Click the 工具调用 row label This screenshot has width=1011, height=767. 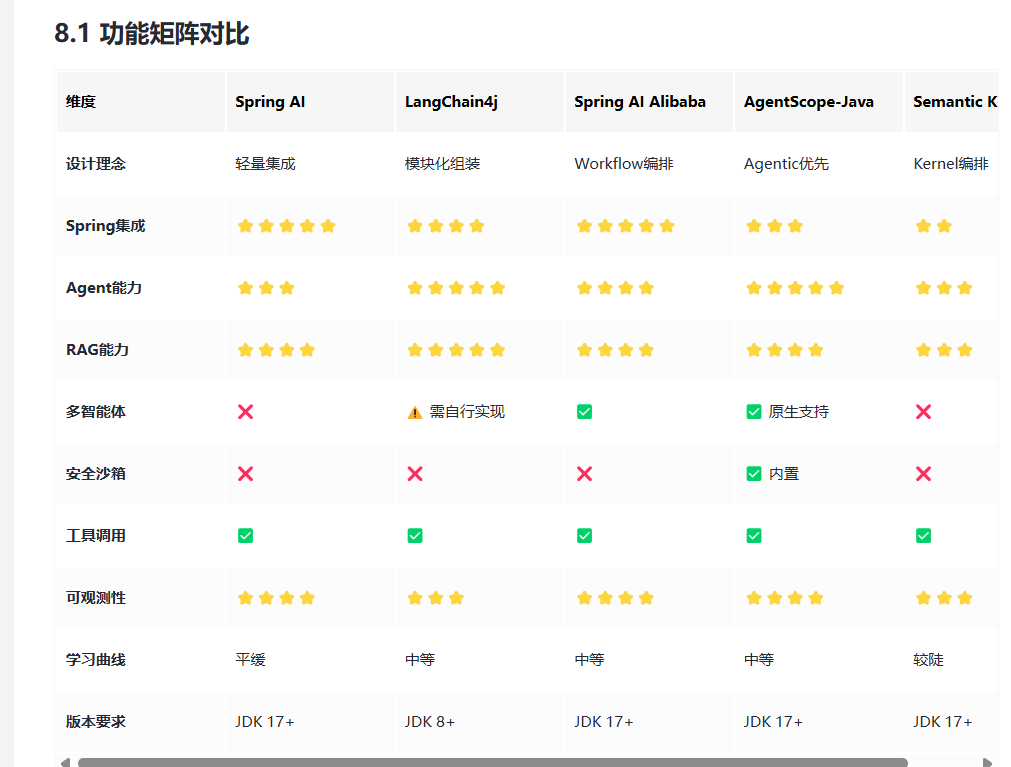click(x=95, y=536)
